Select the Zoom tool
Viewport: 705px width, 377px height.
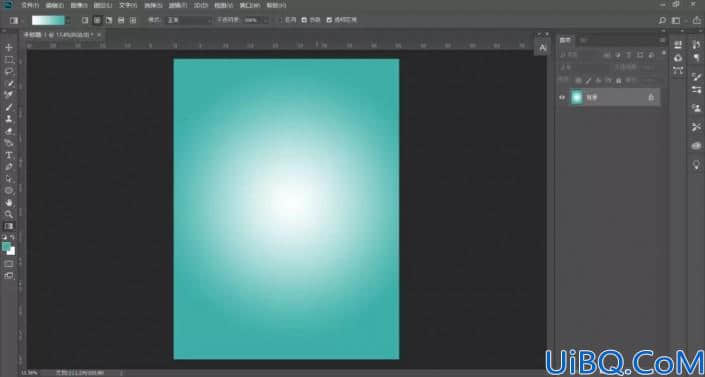pyautogui.click(x=9, y=214)
